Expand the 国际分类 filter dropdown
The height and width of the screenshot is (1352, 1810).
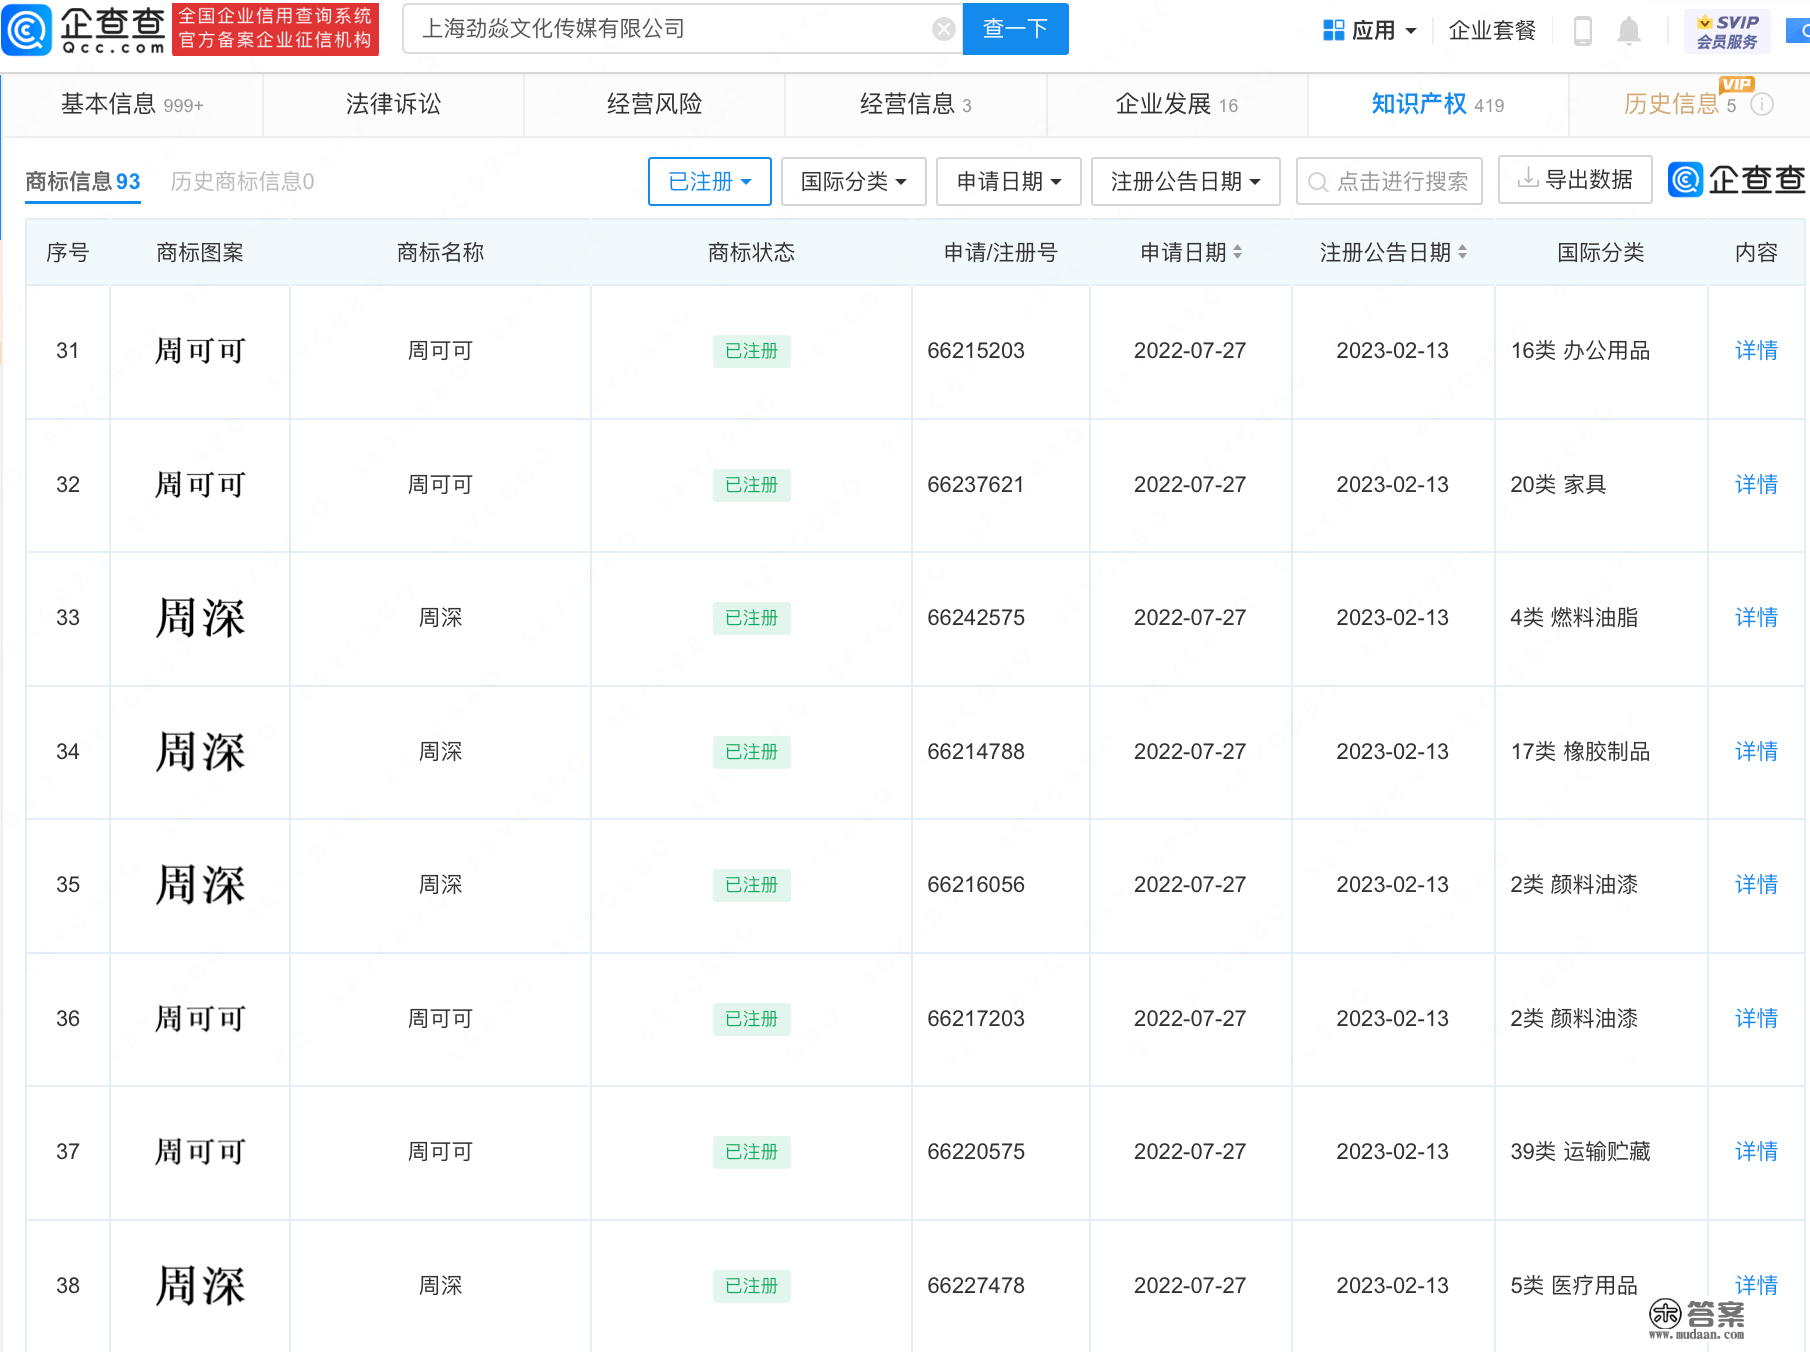(x=853, y=181)
